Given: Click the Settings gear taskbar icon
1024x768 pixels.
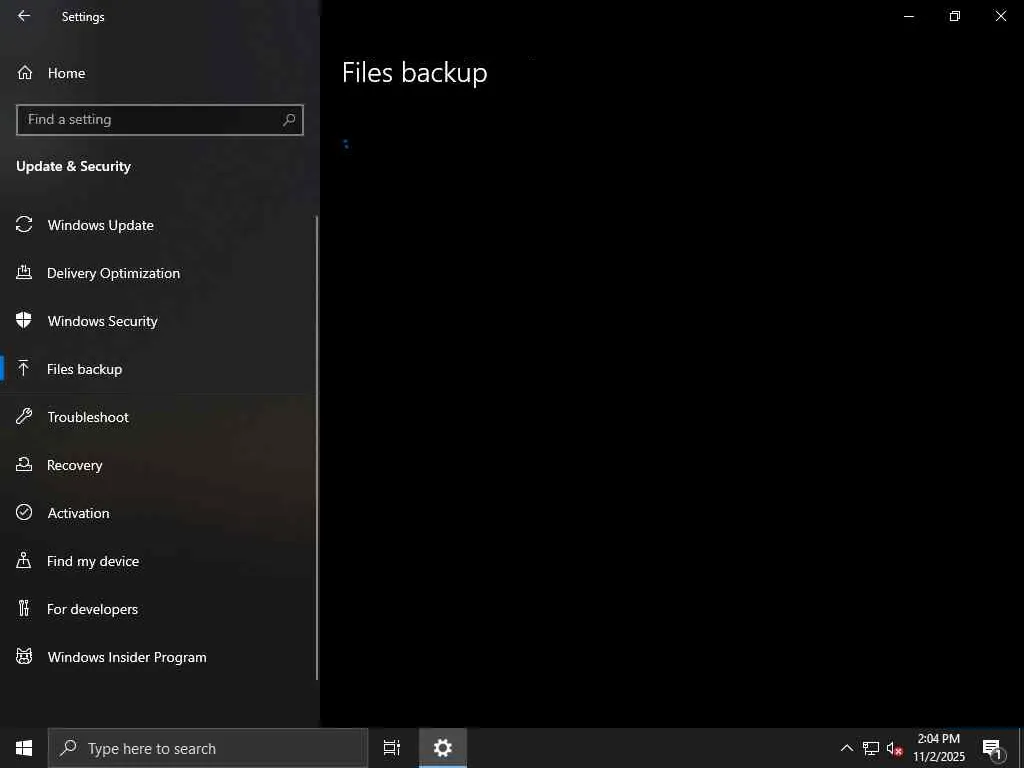Looking at the screenshot, I should (443, 748).
